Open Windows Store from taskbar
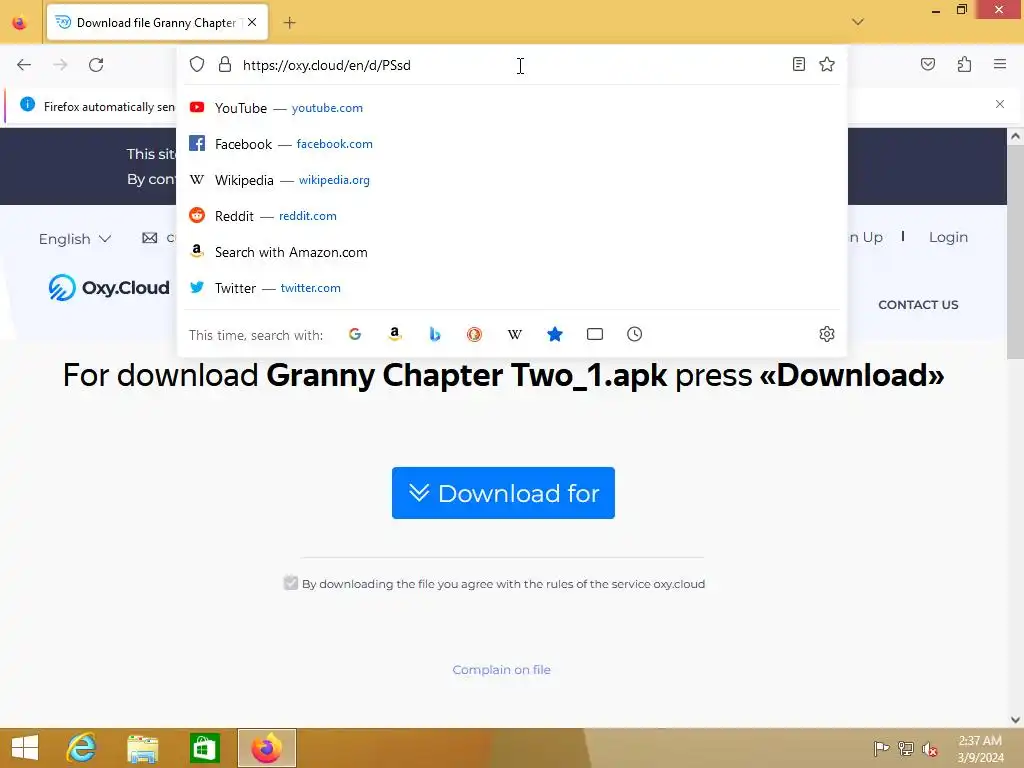 pyautogui.click(x=204, y=748)
